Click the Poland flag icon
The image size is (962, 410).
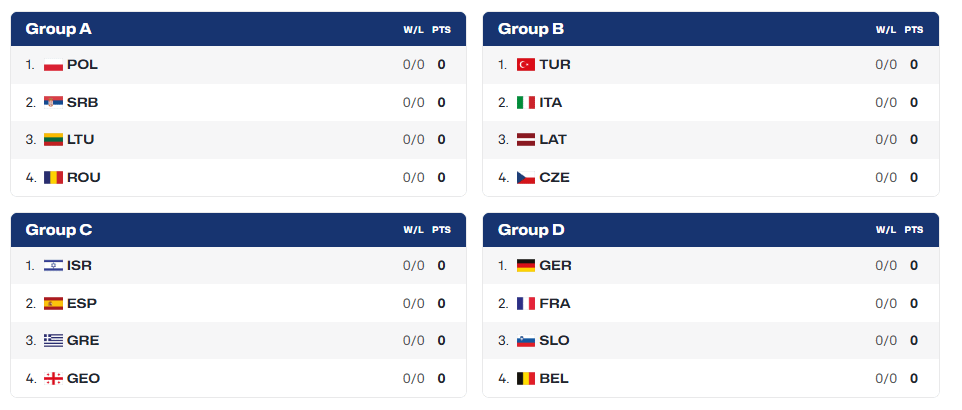point(53,64)
